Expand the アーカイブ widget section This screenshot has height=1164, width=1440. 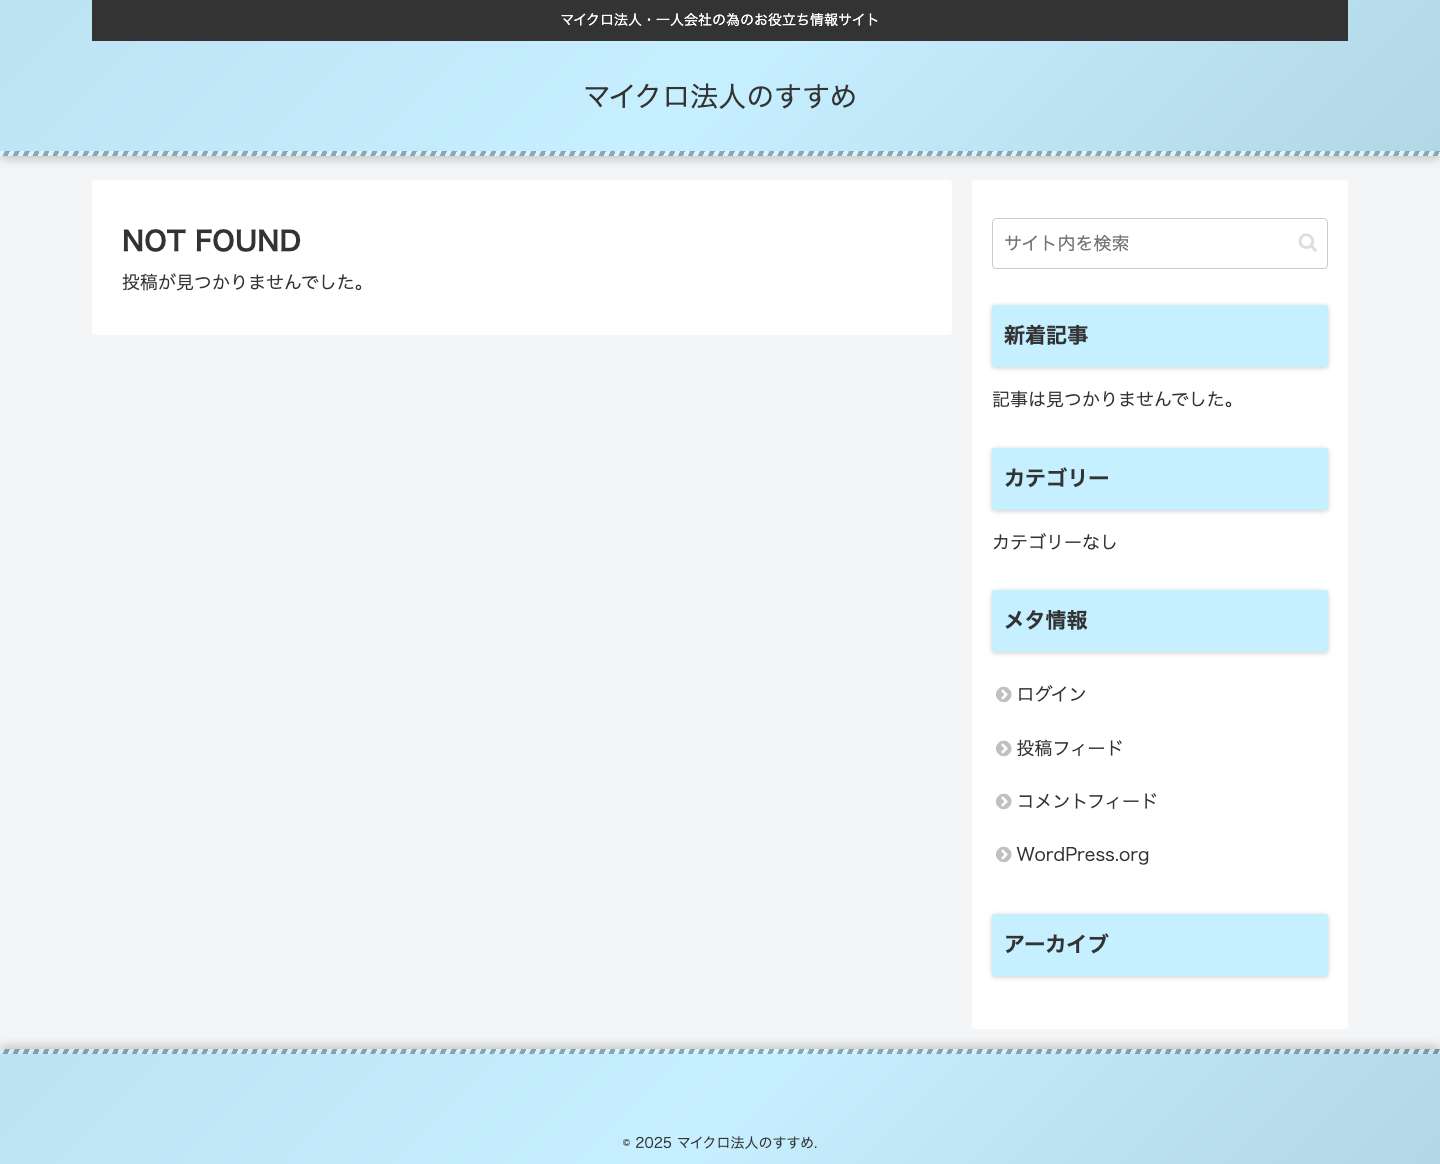[1056, 944]
